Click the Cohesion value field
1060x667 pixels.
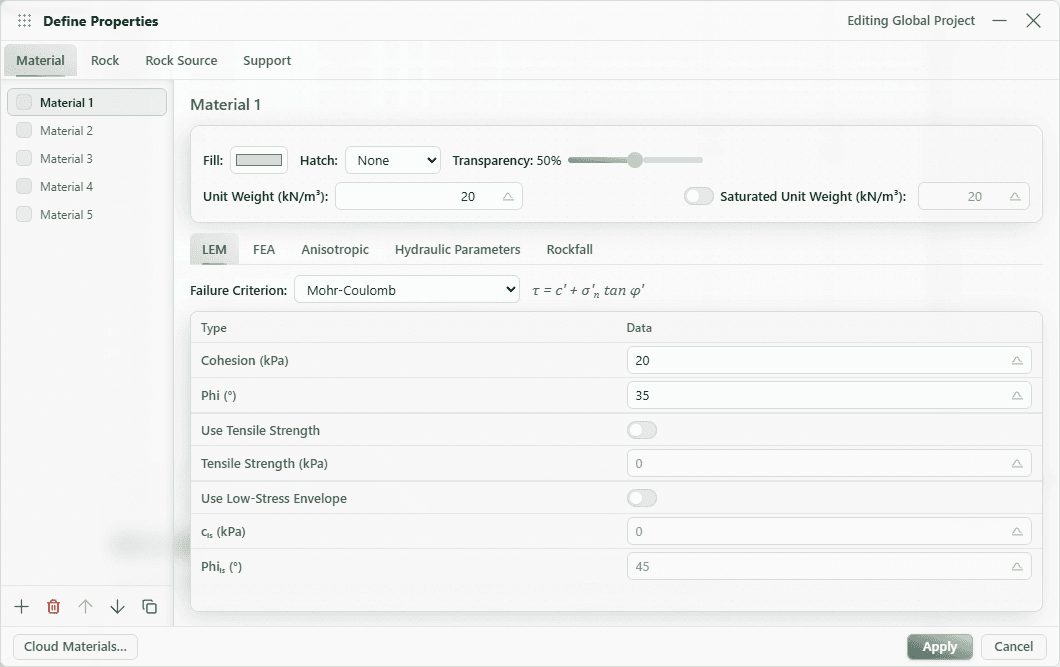tap(829, 361)
